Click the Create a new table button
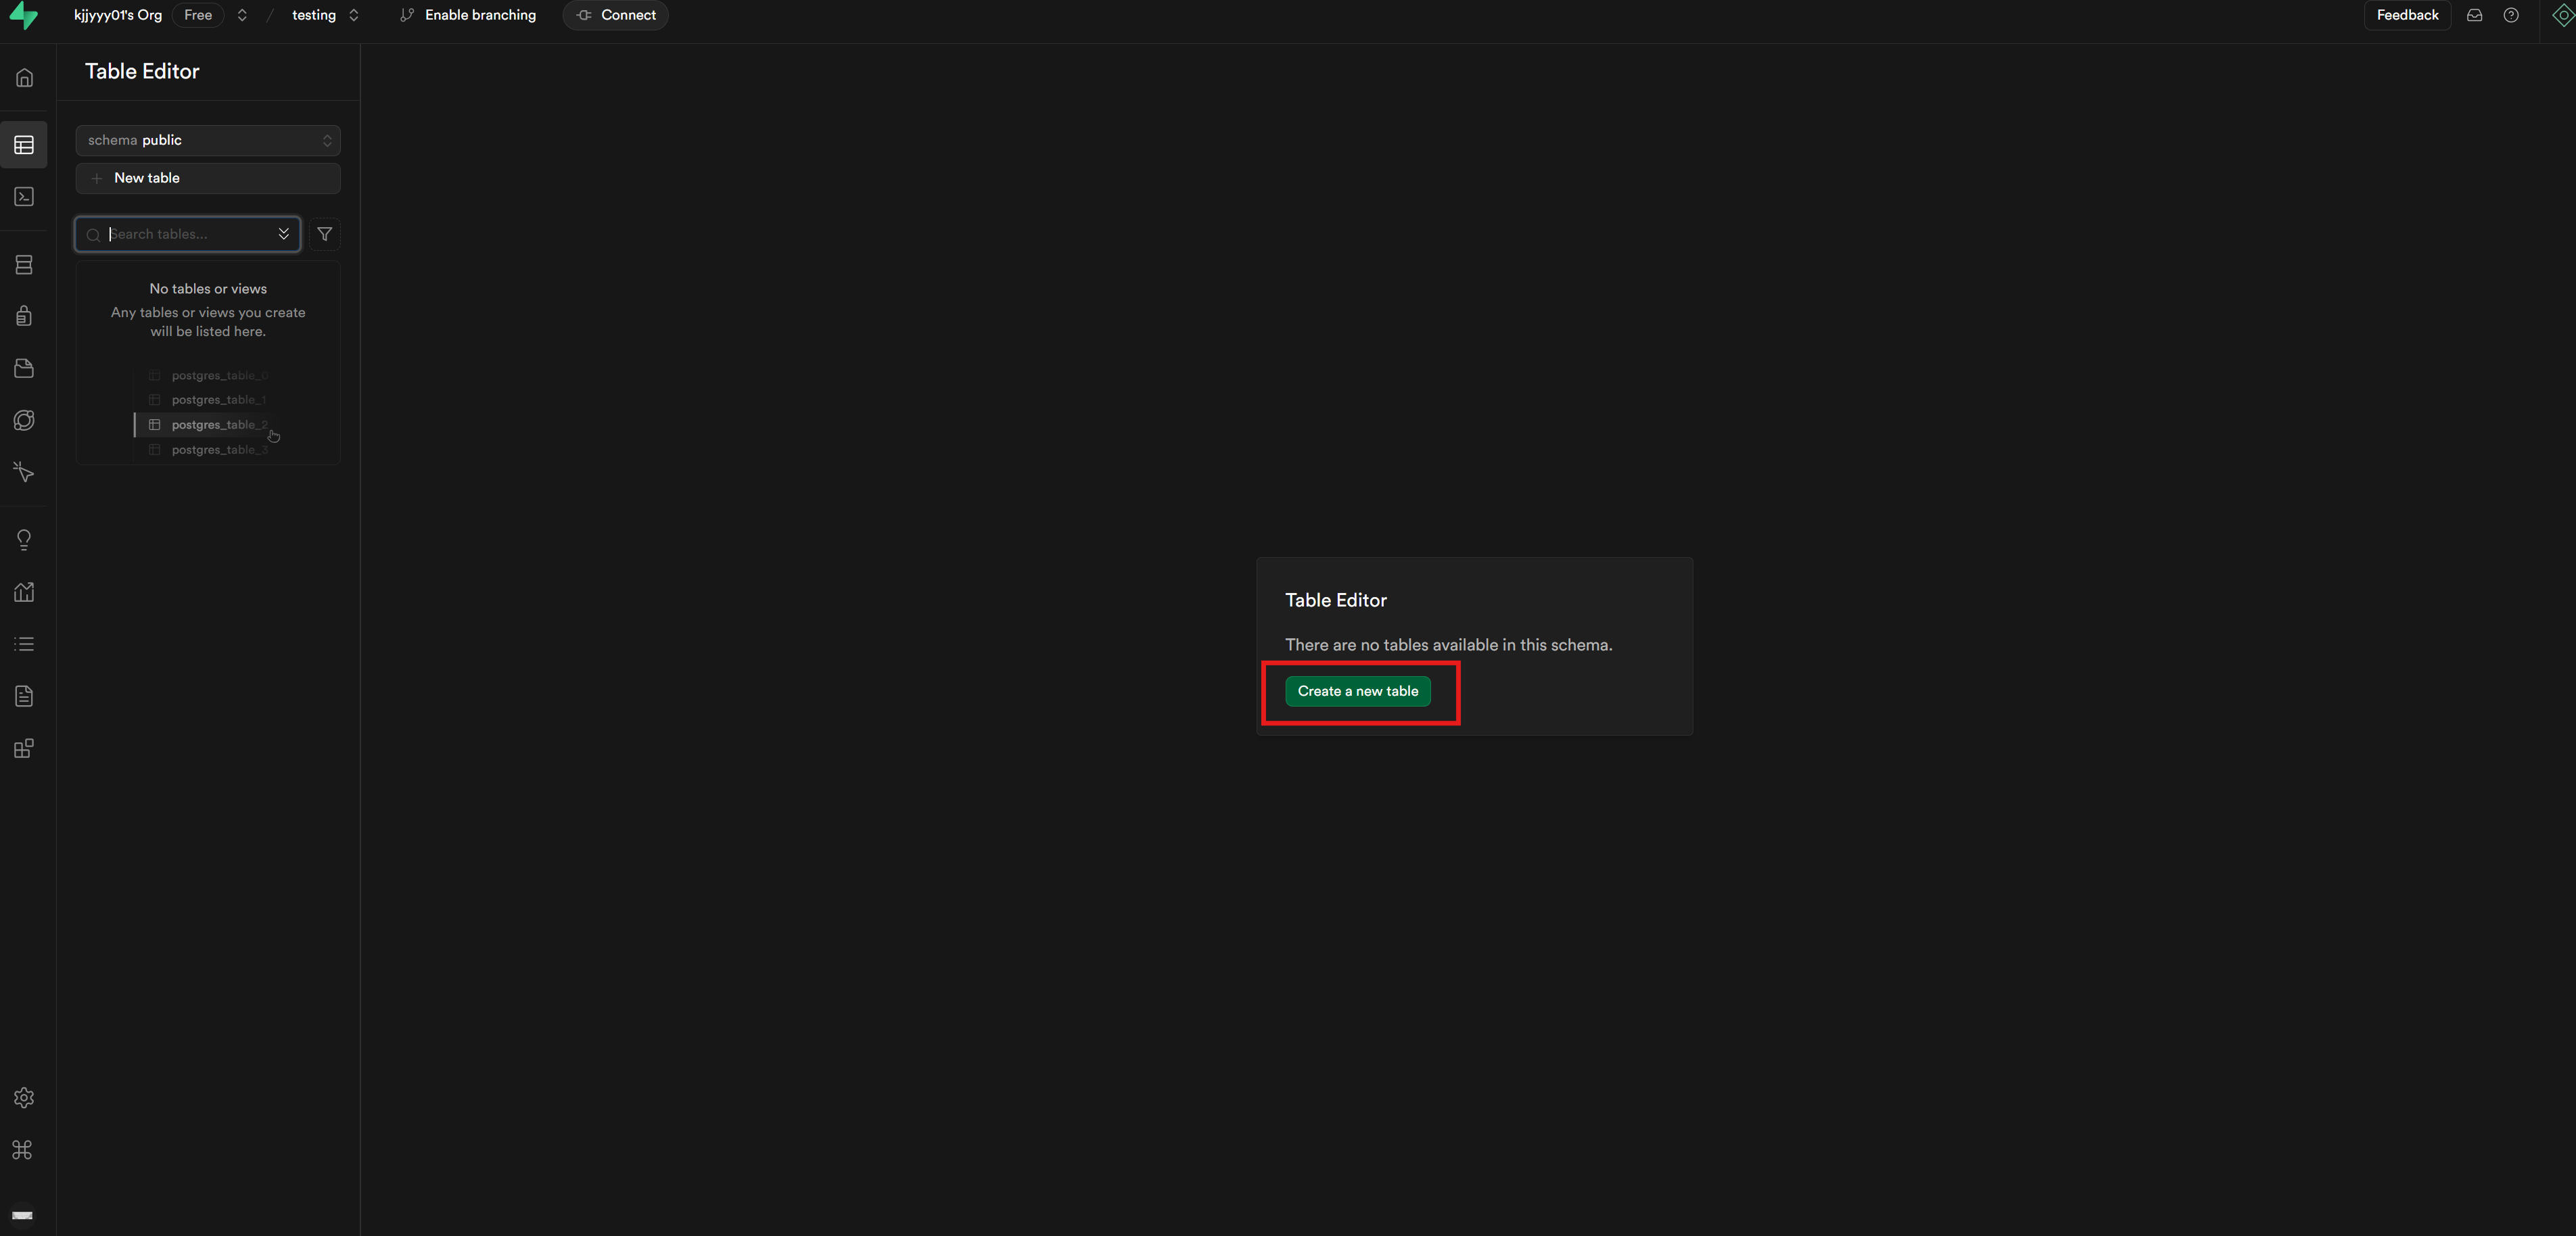Screen dimensions: 2576x1236 click(1357, 691)
